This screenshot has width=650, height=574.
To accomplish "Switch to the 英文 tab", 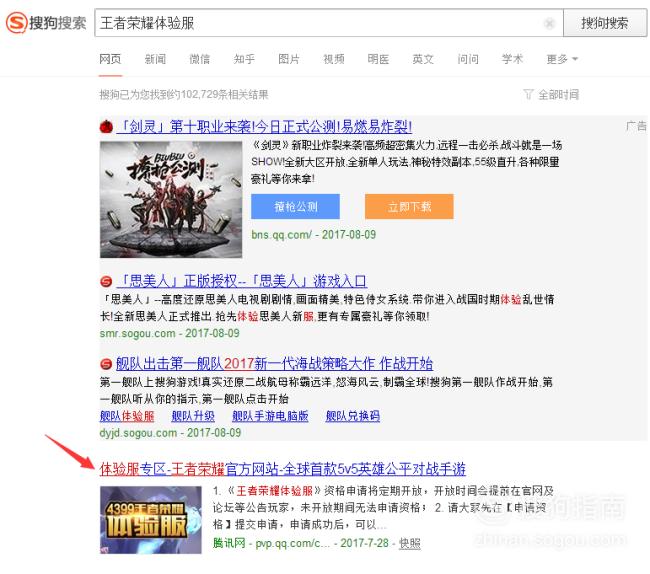I will 423,59.
